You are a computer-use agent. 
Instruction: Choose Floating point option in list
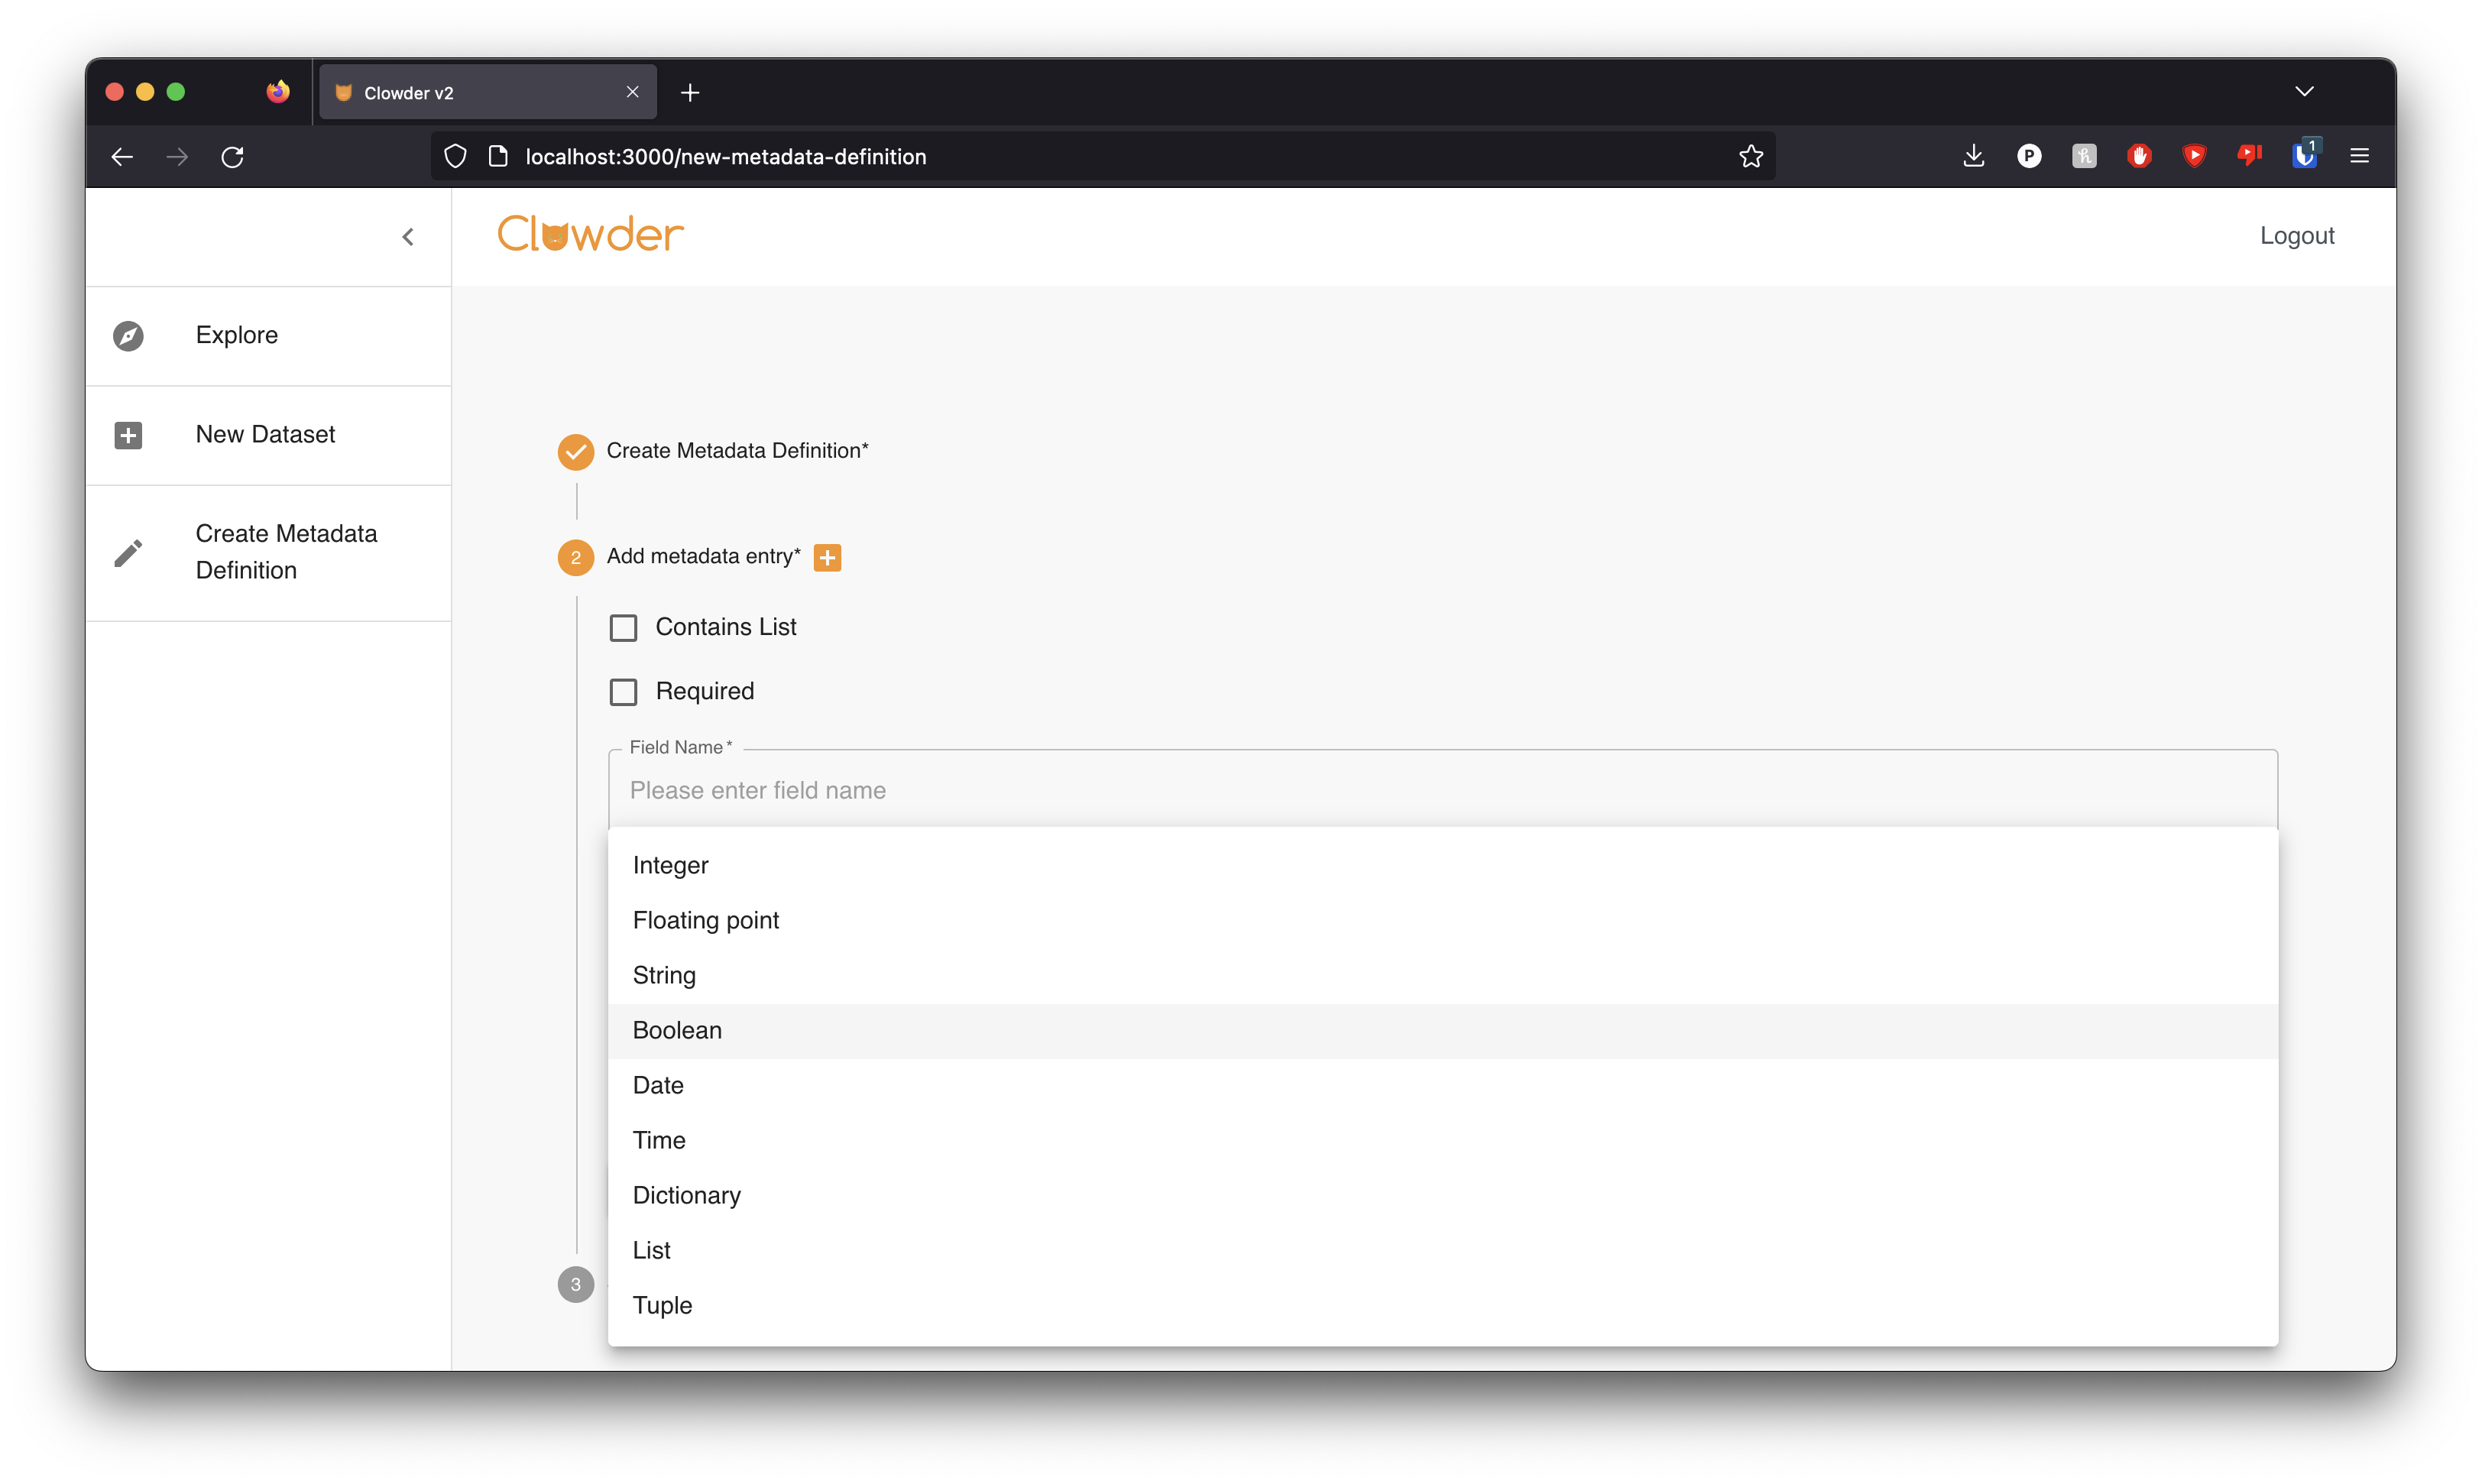tap(705, 920)
